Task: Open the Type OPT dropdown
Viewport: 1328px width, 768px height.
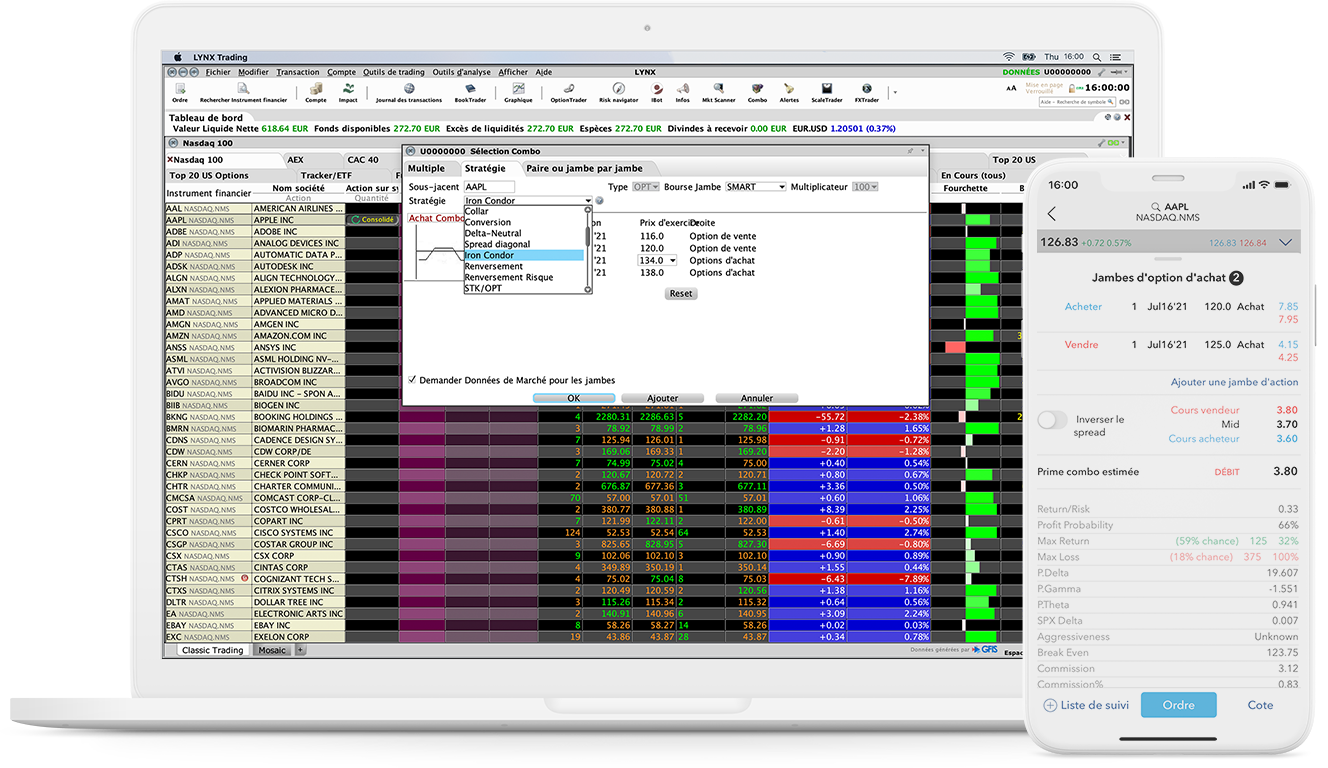Action: coord(646,187)
